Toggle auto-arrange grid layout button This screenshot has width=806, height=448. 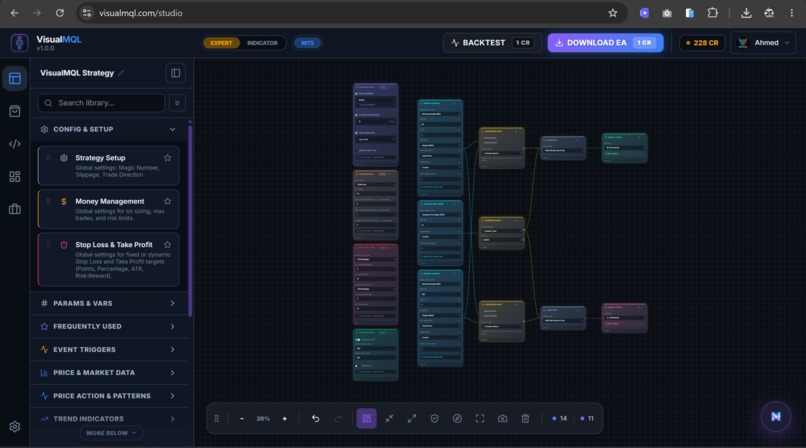367,419
